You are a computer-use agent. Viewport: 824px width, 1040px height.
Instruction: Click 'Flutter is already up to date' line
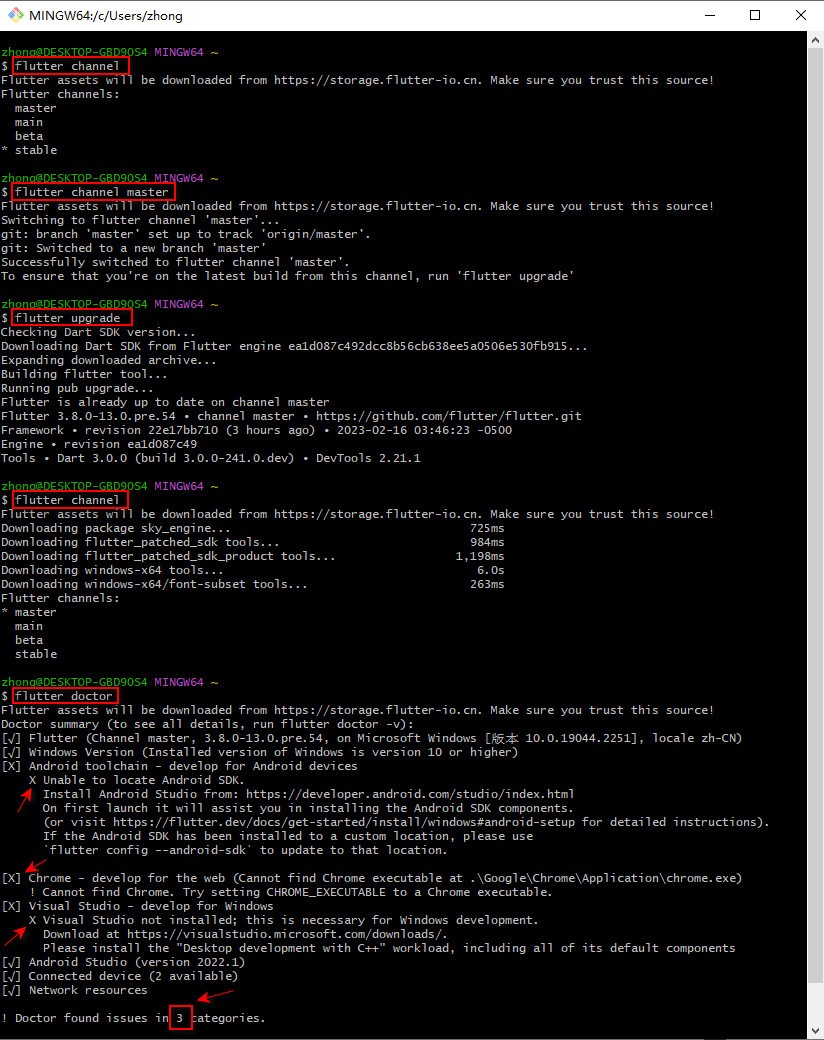tap(165, 402)
